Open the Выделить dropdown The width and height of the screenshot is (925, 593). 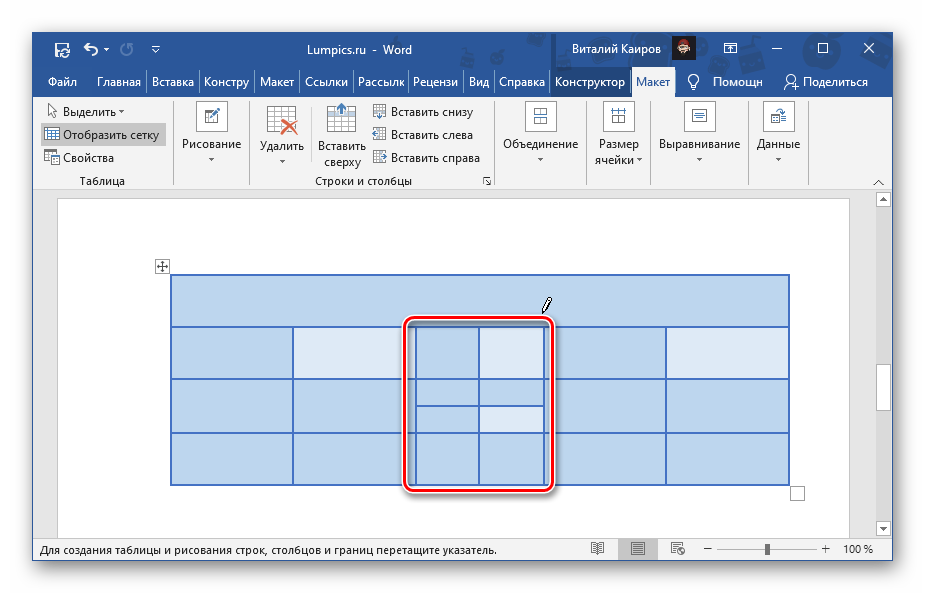click(86, 112)
